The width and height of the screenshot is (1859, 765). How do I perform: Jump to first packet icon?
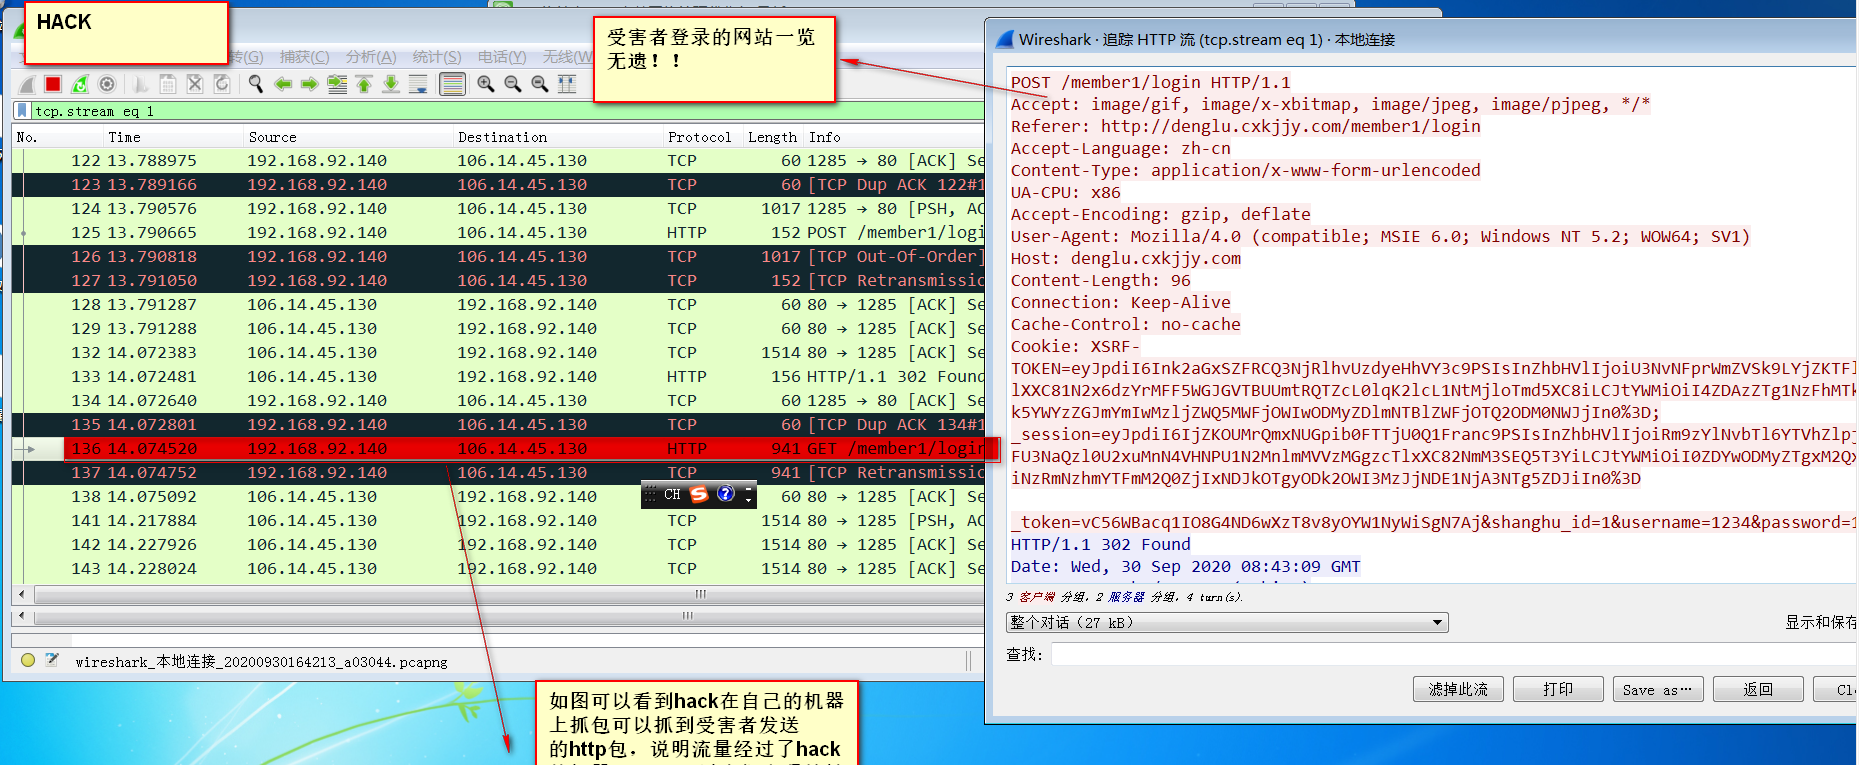364,84
